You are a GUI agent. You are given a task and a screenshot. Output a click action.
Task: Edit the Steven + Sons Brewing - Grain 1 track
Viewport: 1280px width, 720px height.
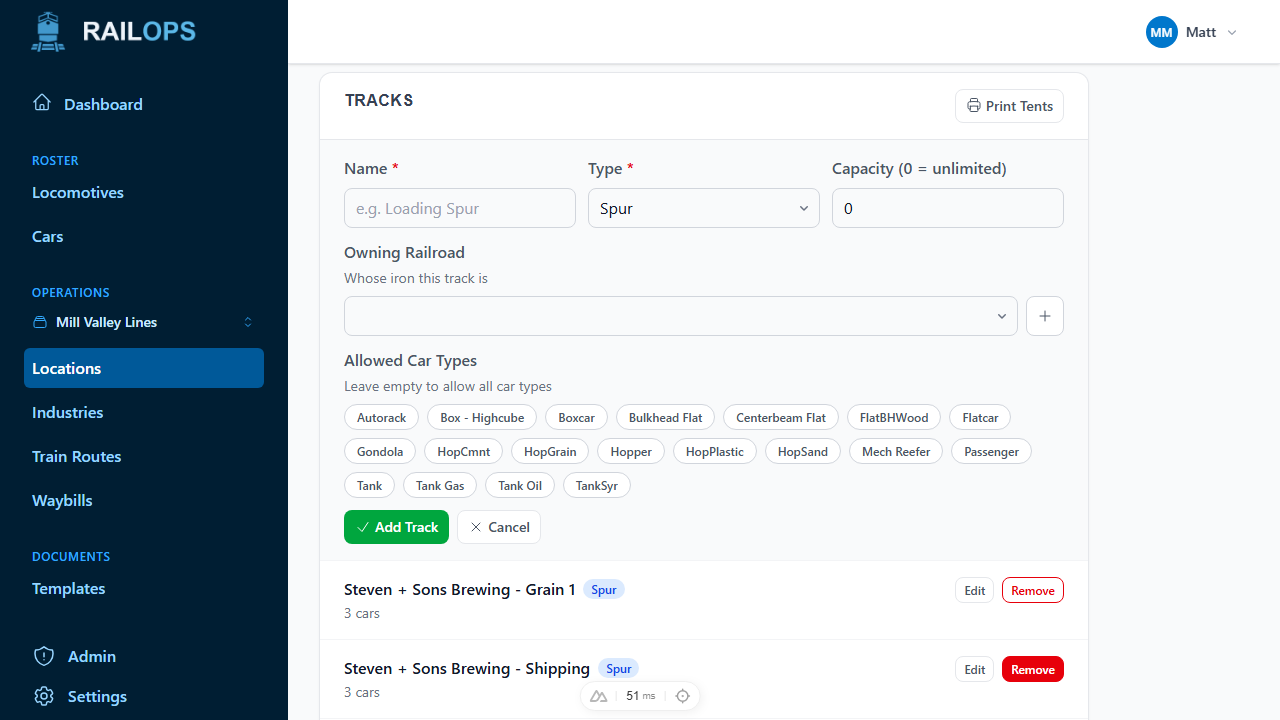coord(975,590)
